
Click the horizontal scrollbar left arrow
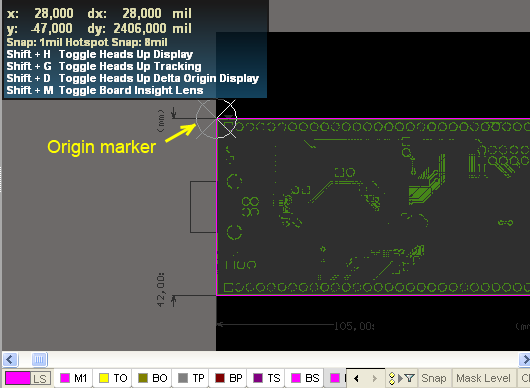coord(9,359)
